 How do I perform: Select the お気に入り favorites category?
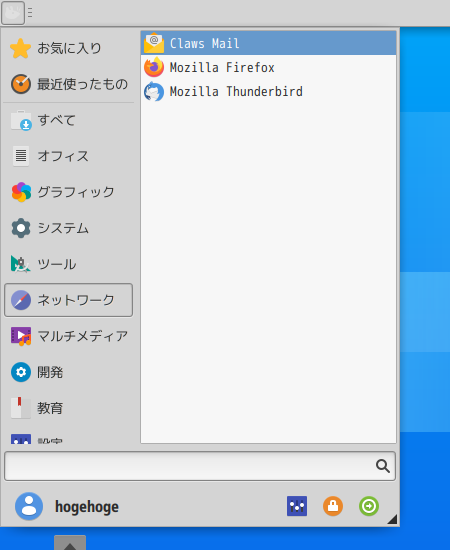[x=68, y=48]
